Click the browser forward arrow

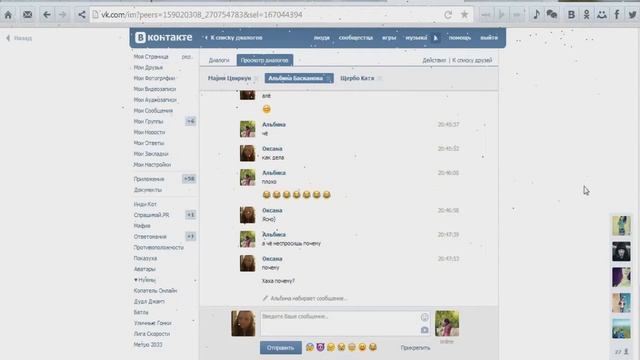point(62,15)
